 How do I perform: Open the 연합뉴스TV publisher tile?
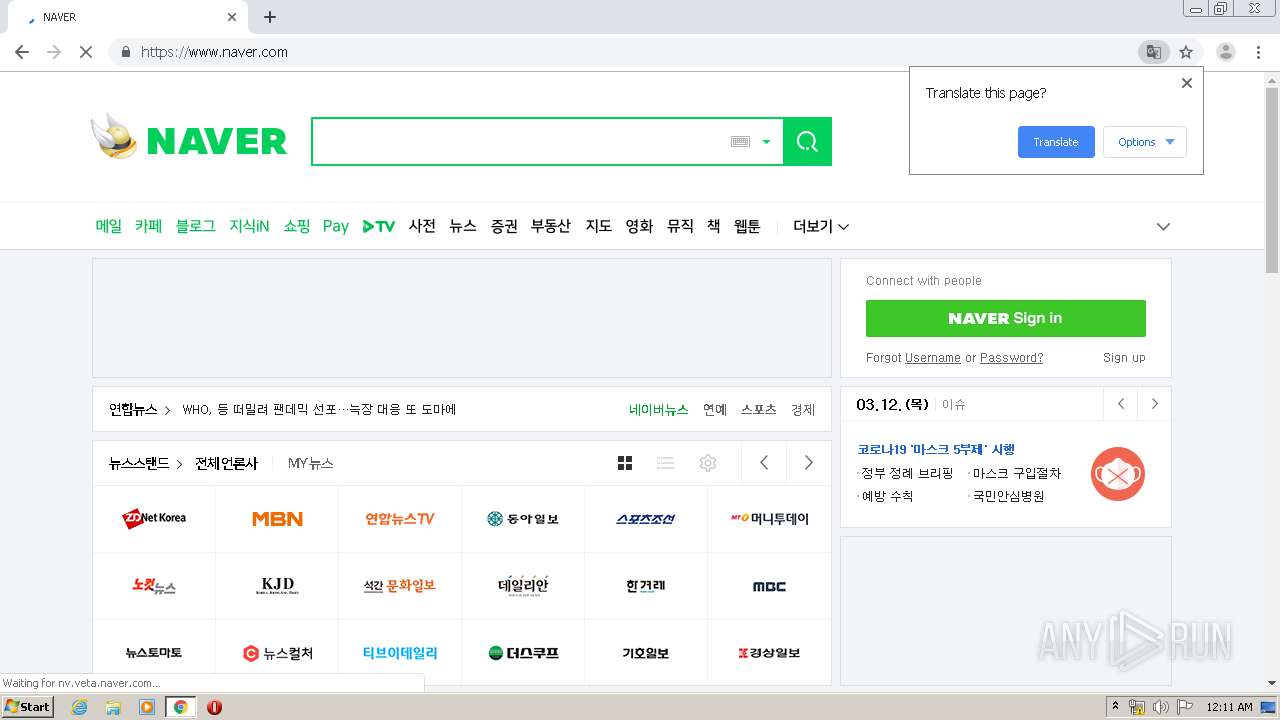(x=400, y=518)
